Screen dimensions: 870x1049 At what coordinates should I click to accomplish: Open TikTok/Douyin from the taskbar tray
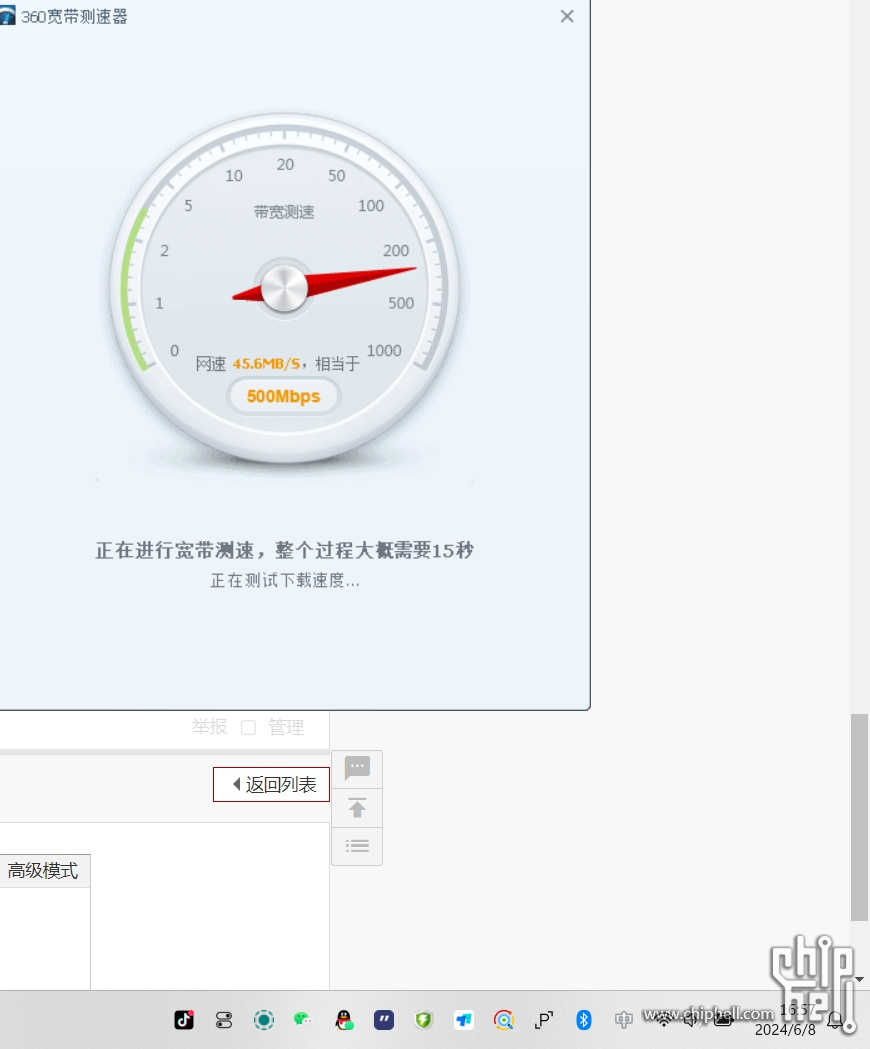[184, 1020]
